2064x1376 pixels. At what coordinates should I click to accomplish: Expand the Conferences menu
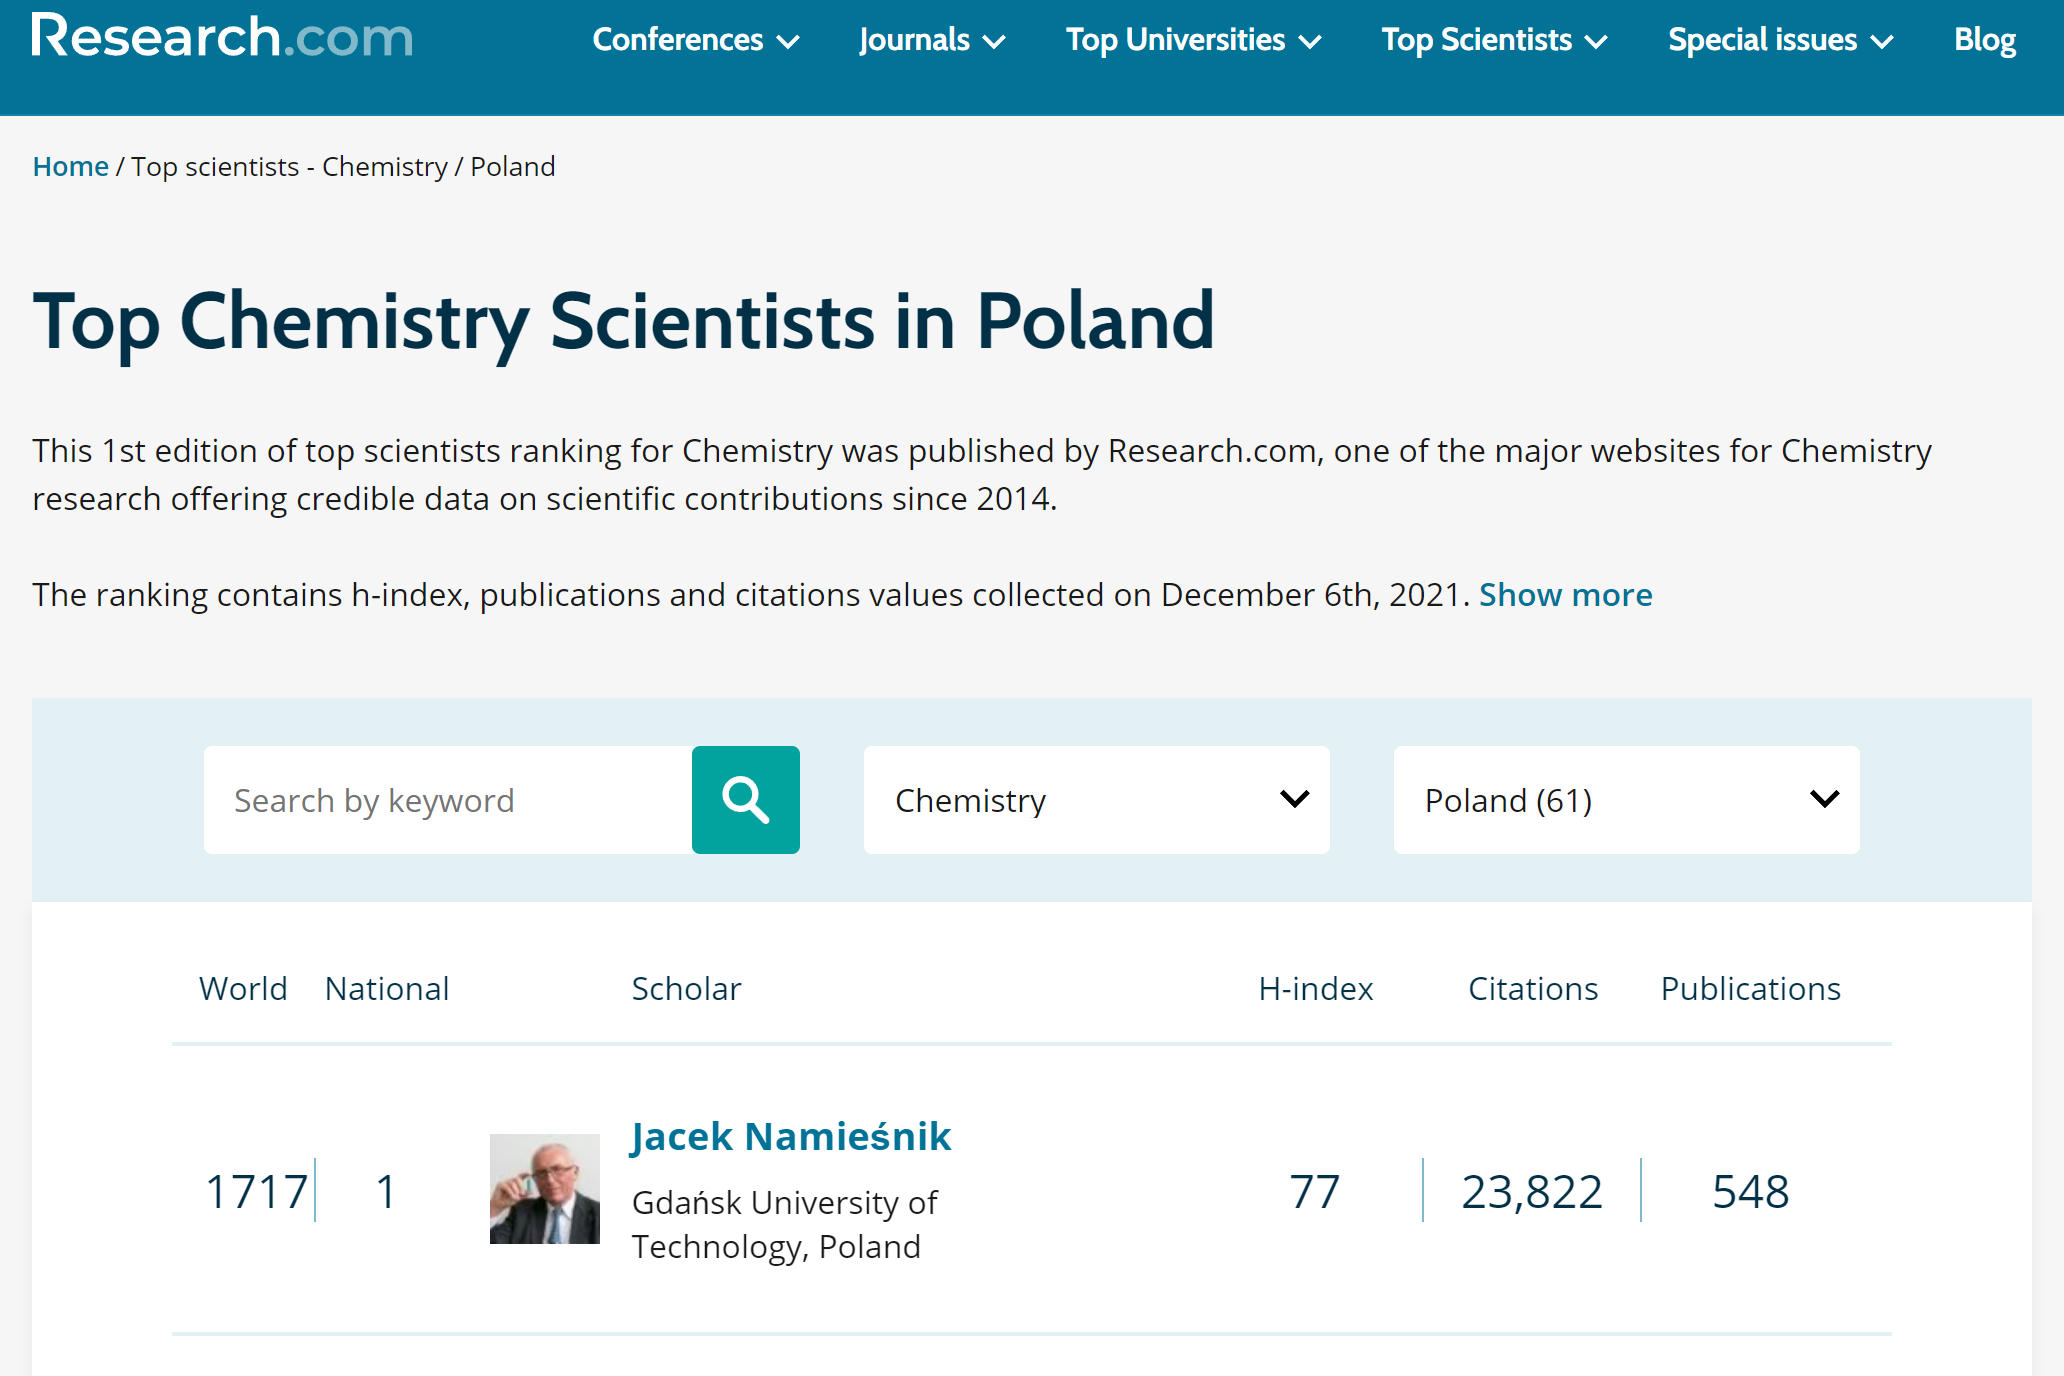pos(696,40)
